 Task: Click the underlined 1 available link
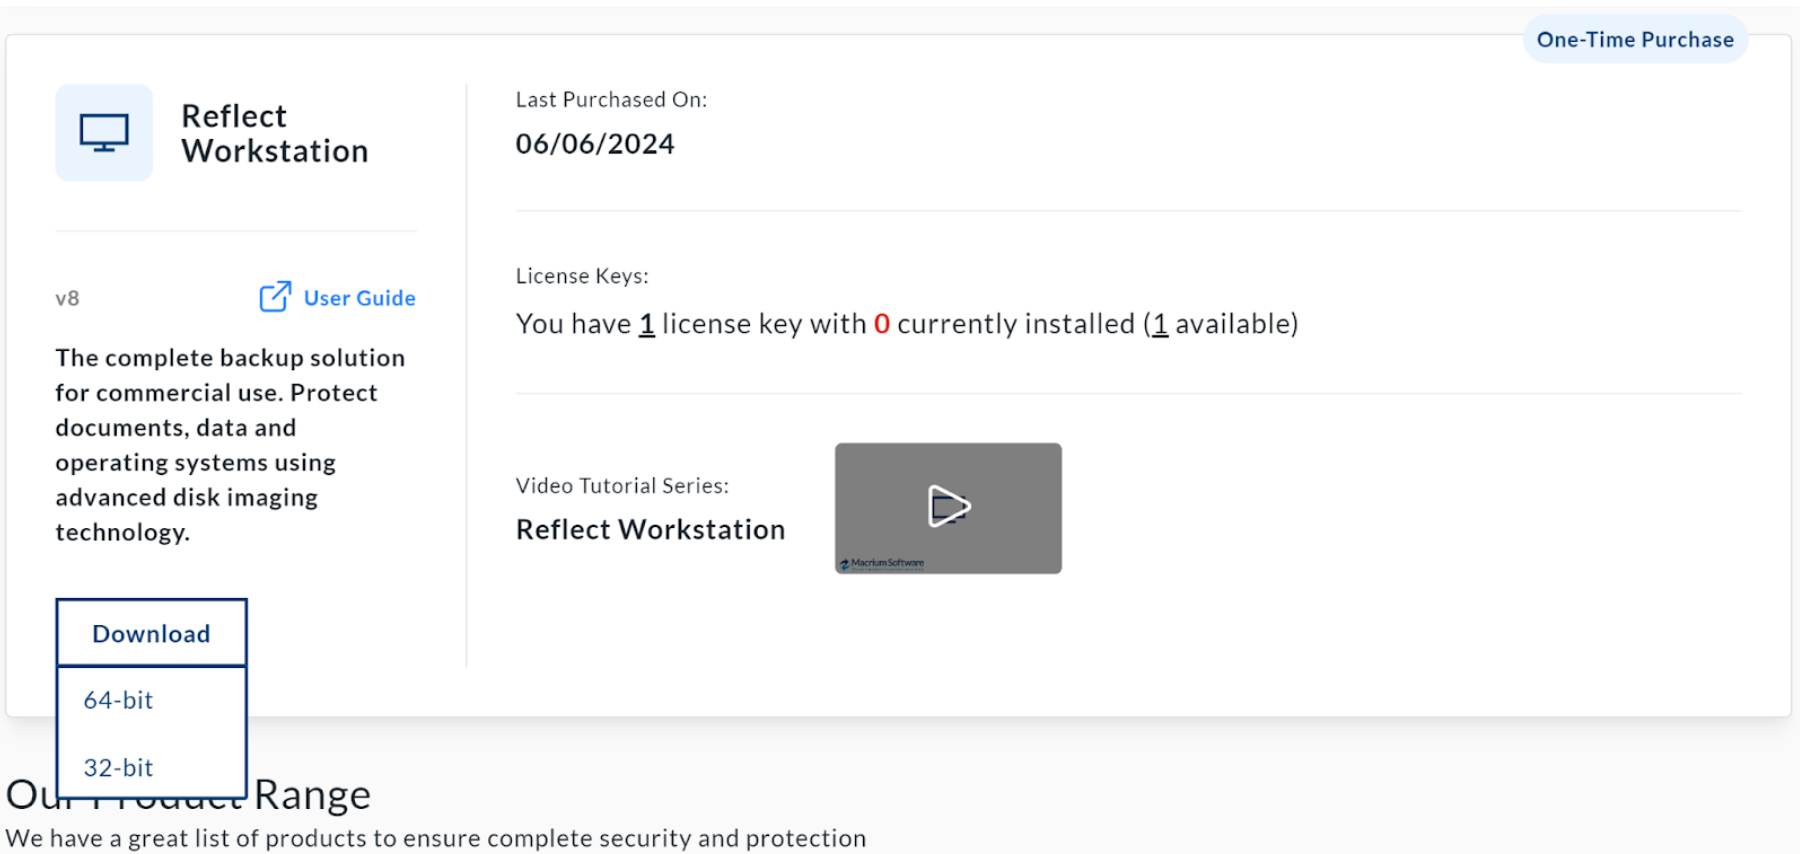click(1160, 324)
